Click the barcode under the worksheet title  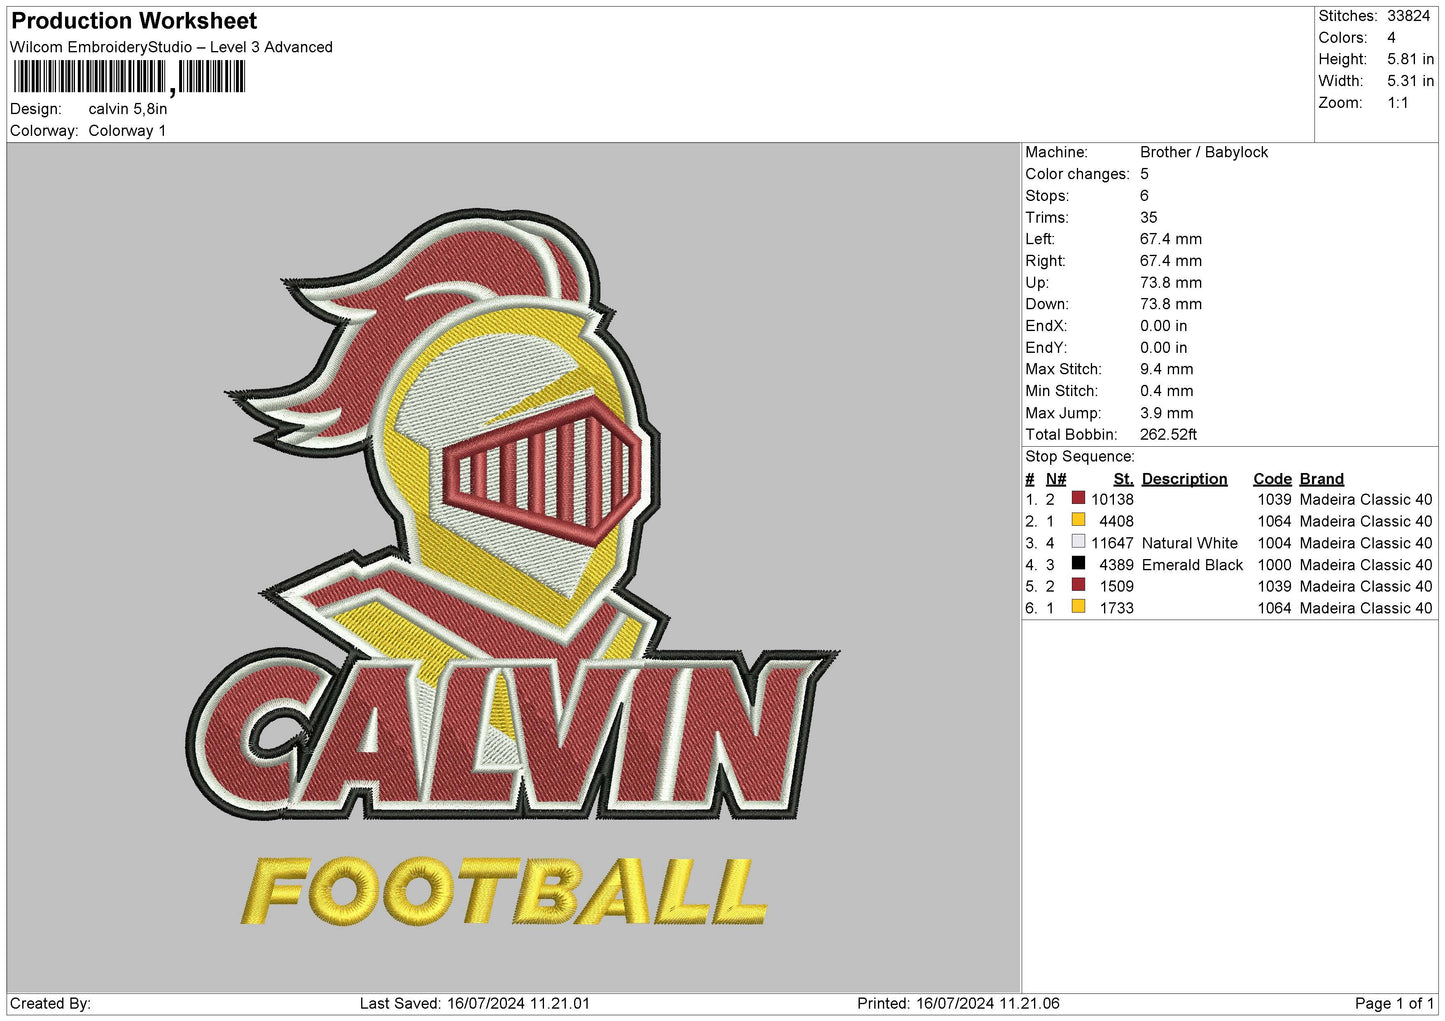pos(129,77)
